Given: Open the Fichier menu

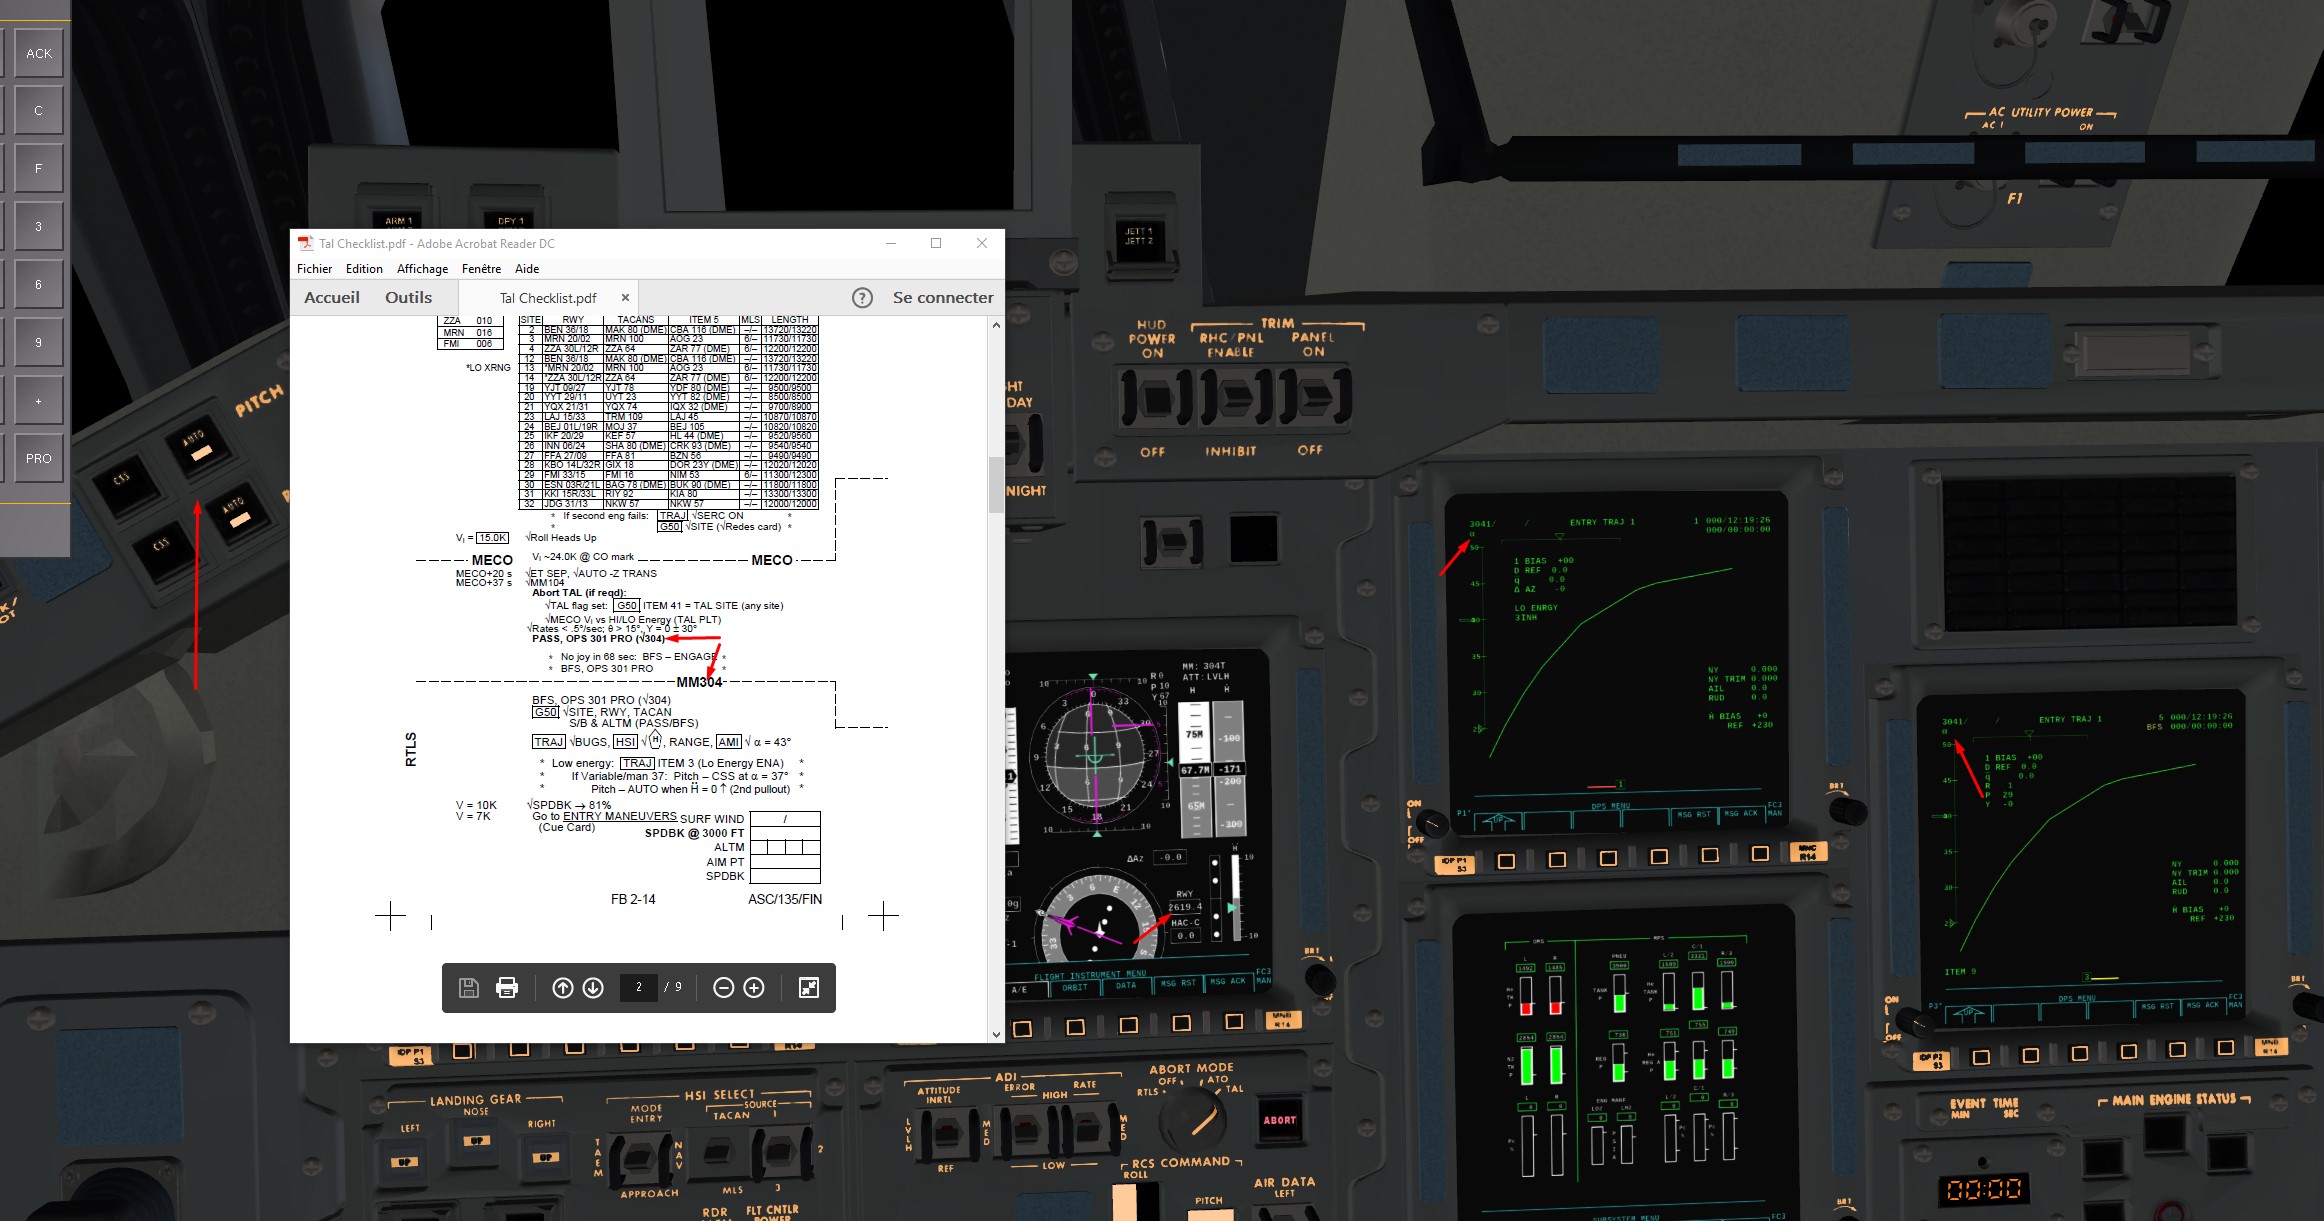Looking at the screenshot, I should (x=314, y=269).
